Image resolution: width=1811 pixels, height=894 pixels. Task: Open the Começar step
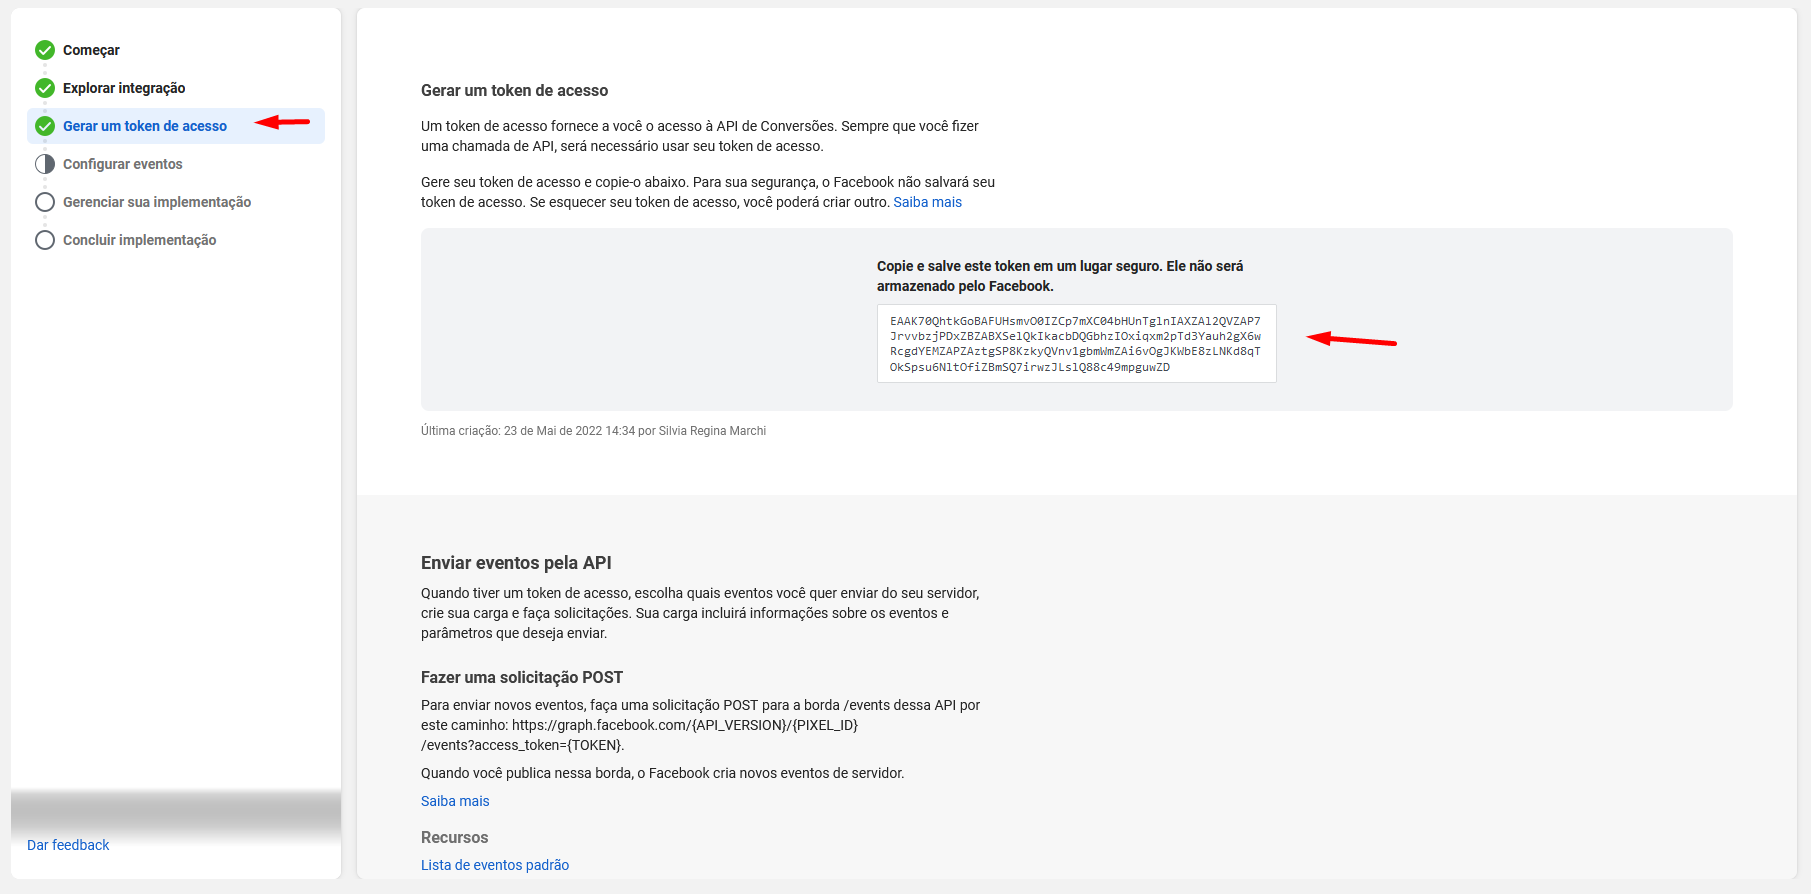[x=91, y=50]
